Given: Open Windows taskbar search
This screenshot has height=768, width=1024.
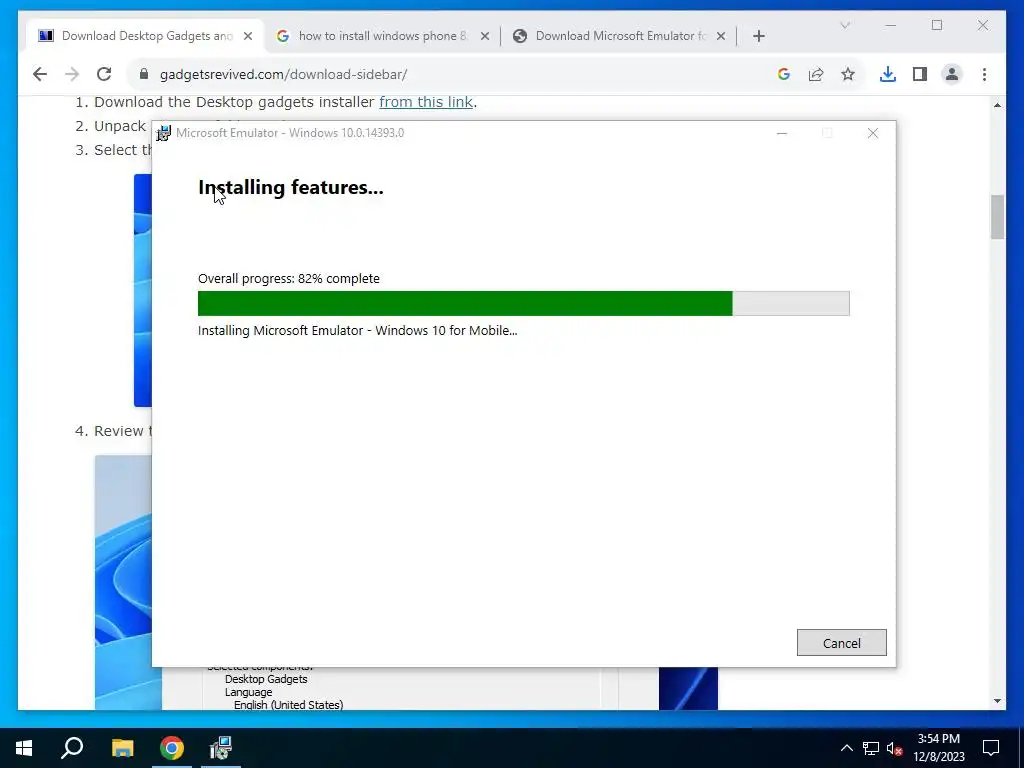Looking at the screenshot, I should pyautogui.click(x=72, y=748).
